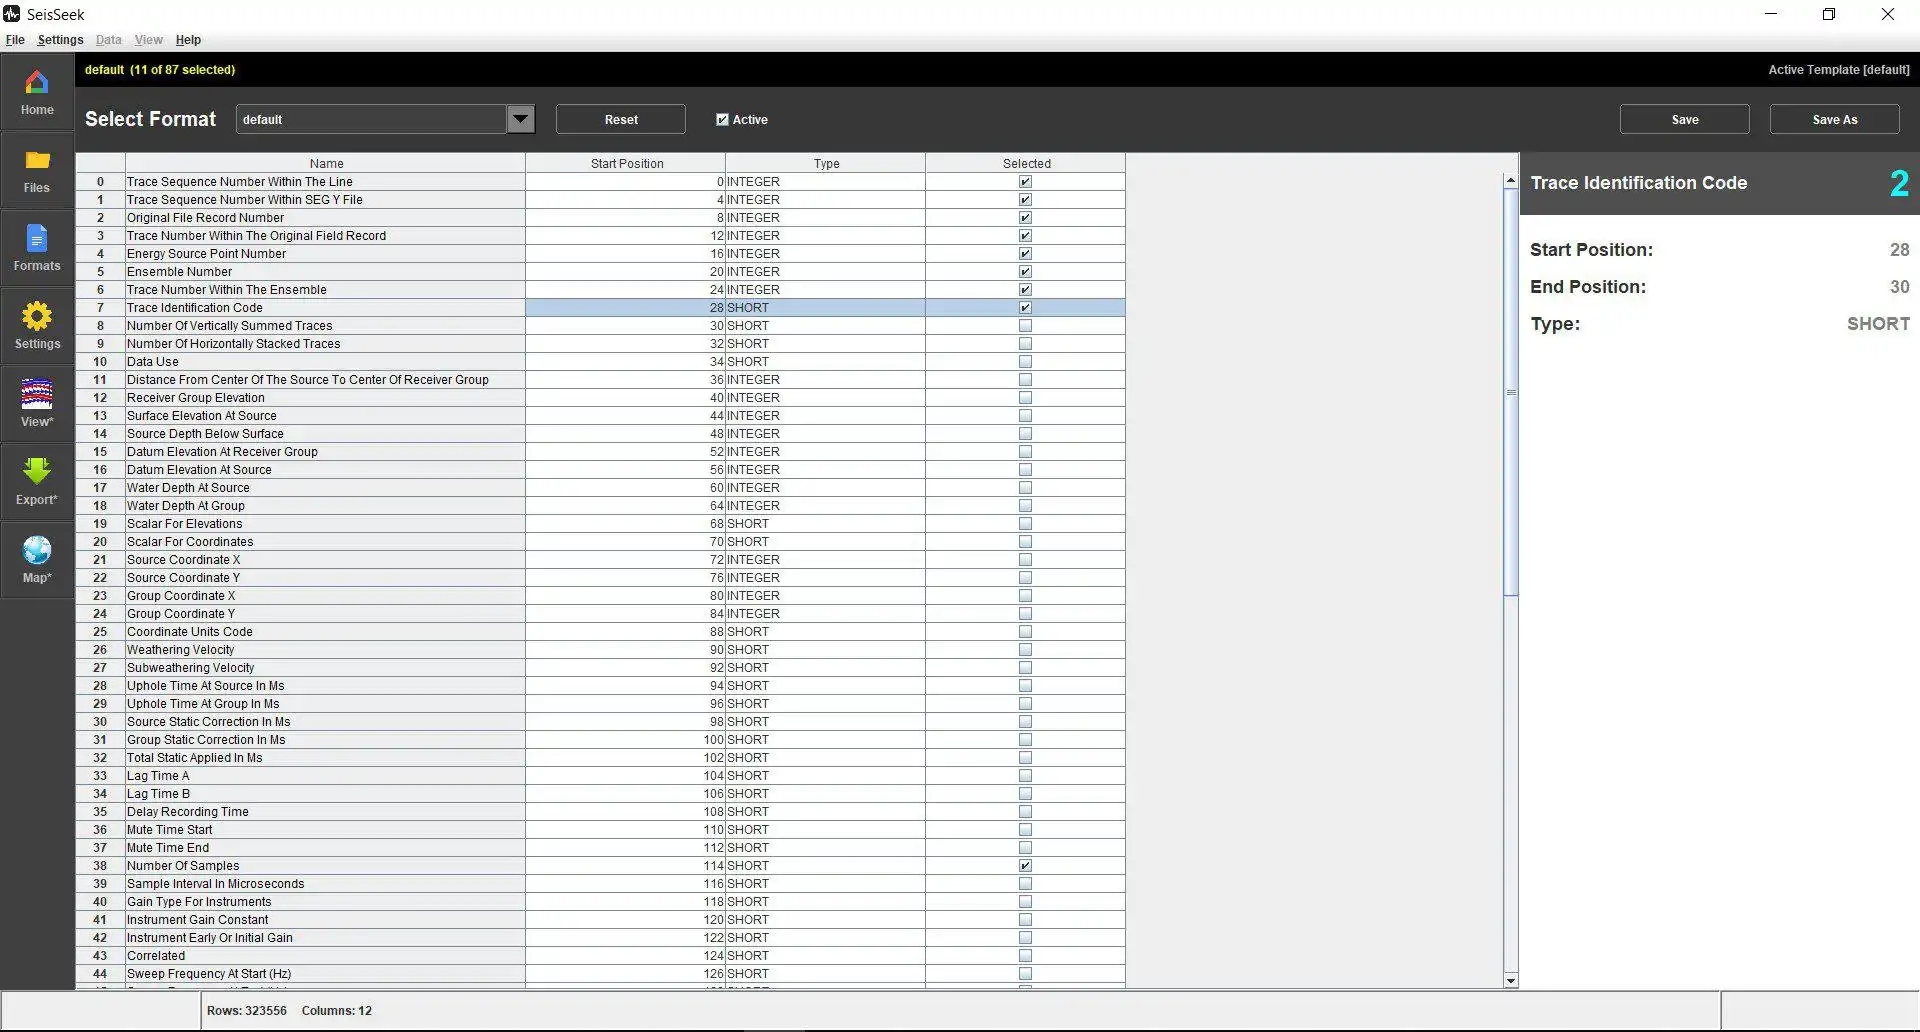This screenshot has width=1920, height=1032.
Task: Select the Correlated row
Action: point(601,956)
